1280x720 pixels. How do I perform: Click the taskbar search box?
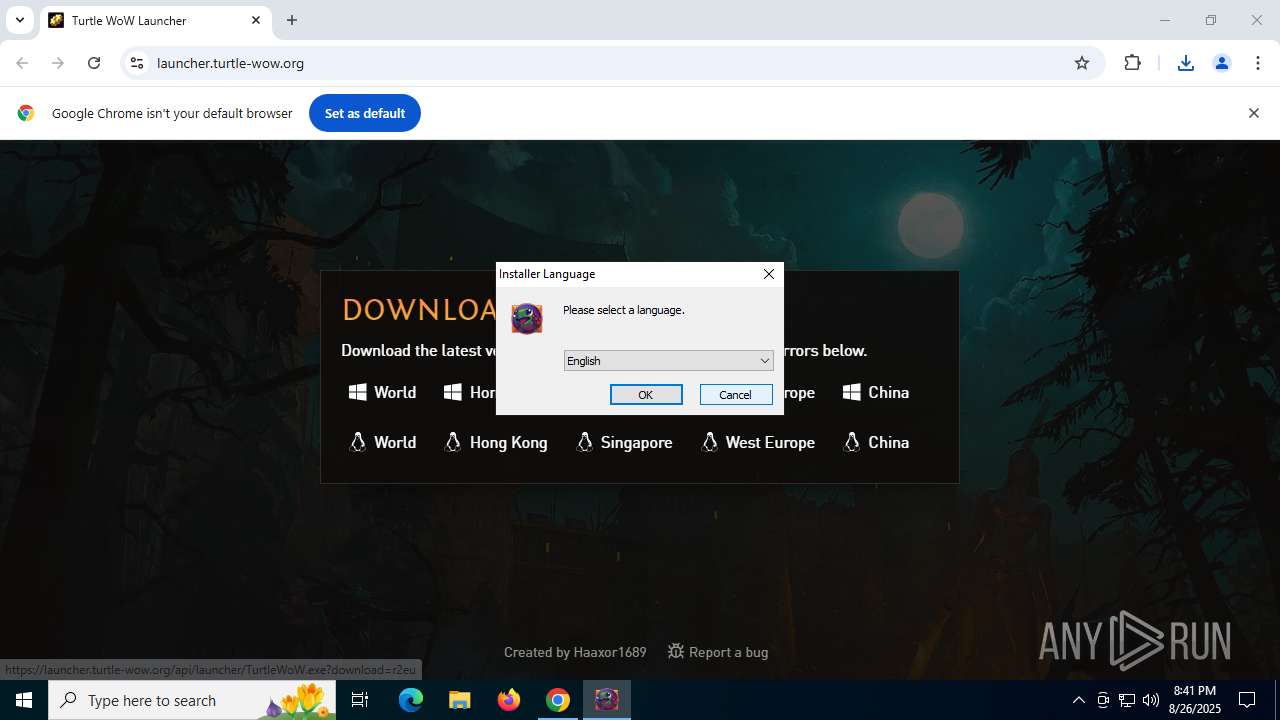click(193, 700)
